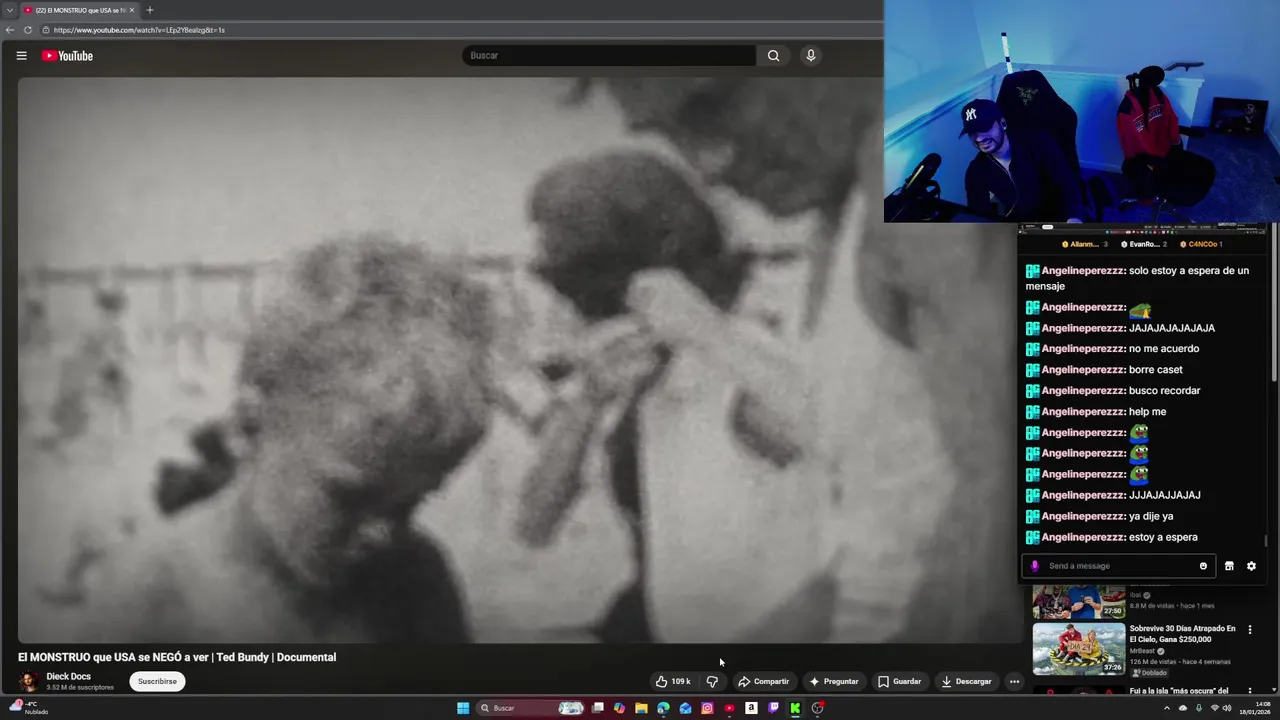
Task: Open a new browser tab with plus
Action: [x=150, y=10]
